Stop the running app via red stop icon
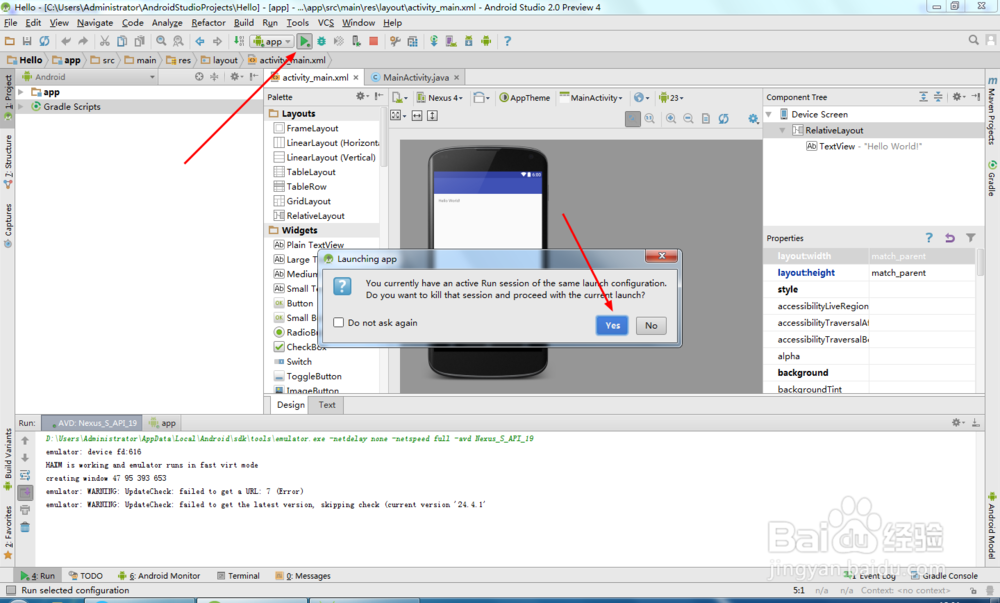Screen dimensions: 1000x603 (374, 41)
